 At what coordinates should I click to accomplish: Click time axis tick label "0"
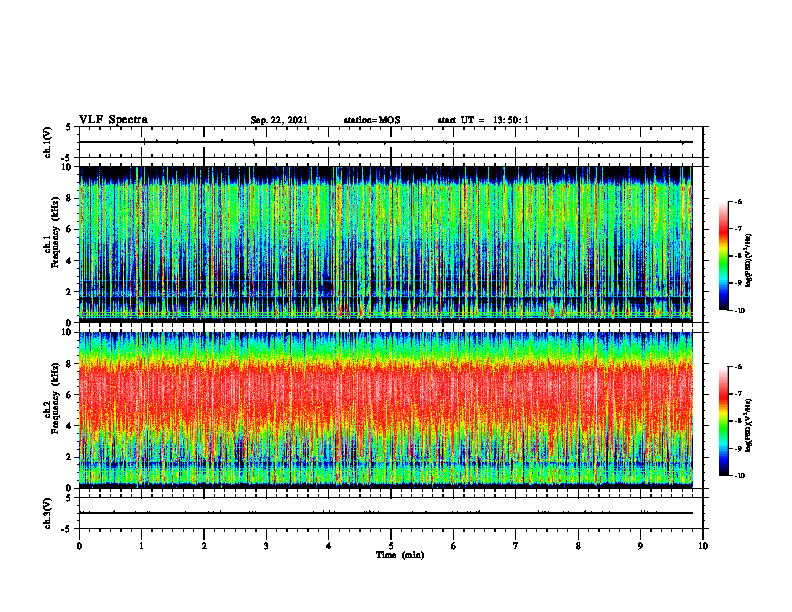coord(79,546)
